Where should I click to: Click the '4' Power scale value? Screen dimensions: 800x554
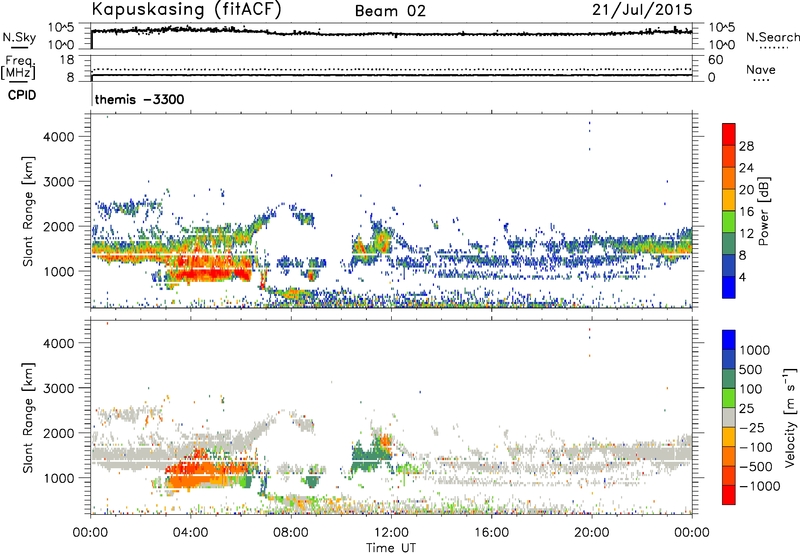pos(743,277)
